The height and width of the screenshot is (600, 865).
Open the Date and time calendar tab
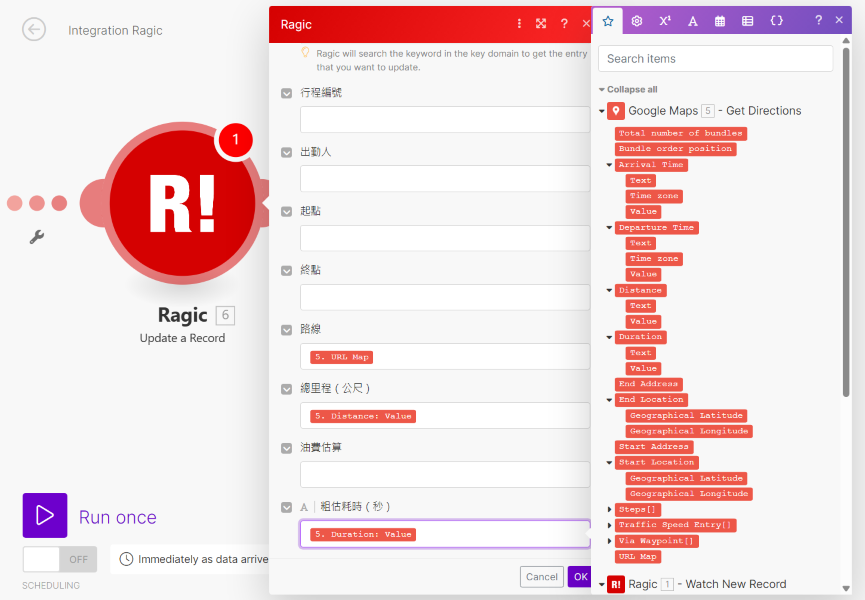[x=720, y=21]
